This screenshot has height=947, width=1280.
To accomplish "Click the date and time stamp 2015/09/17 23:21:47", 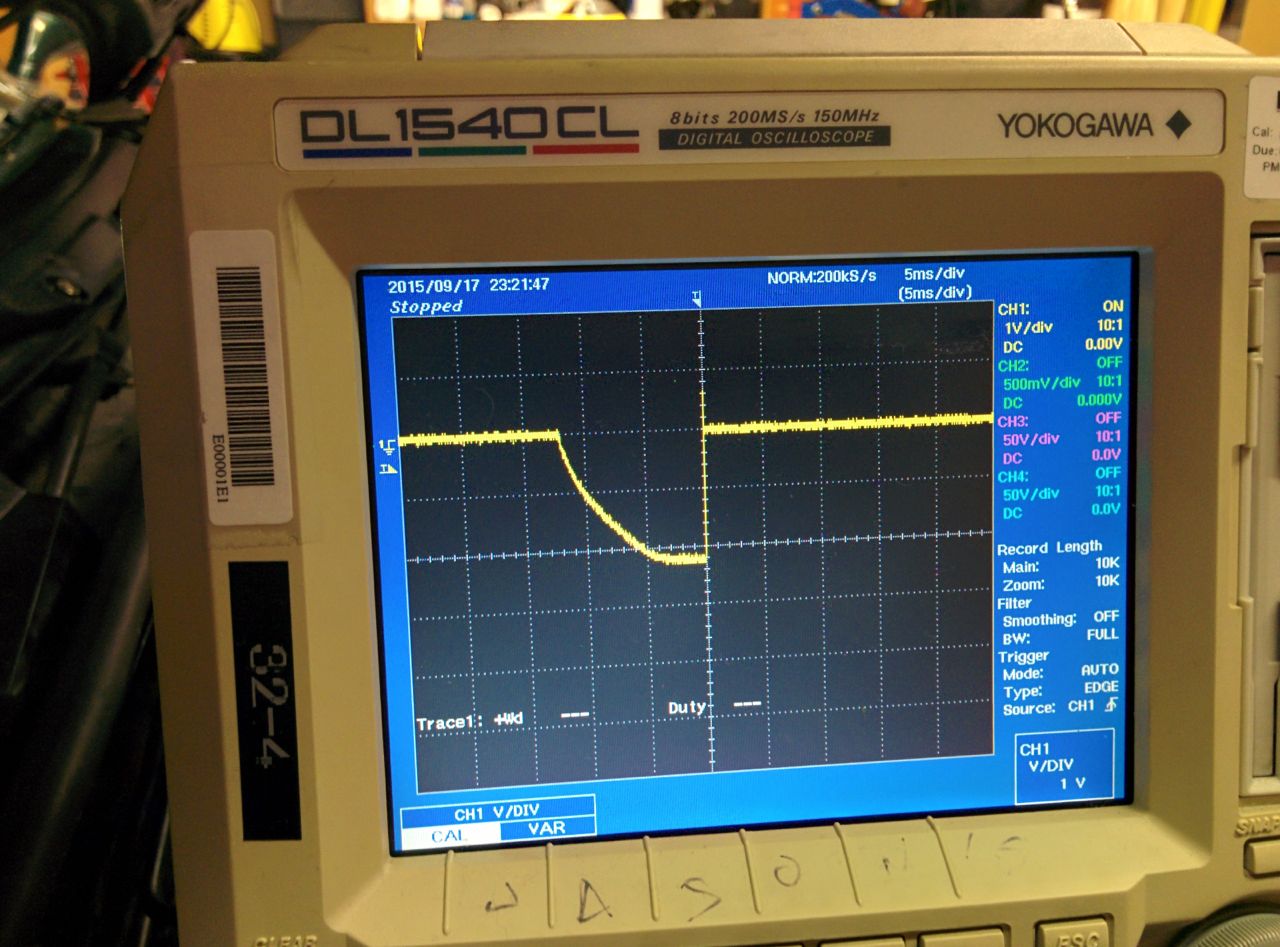I will (x=468, y=285).
